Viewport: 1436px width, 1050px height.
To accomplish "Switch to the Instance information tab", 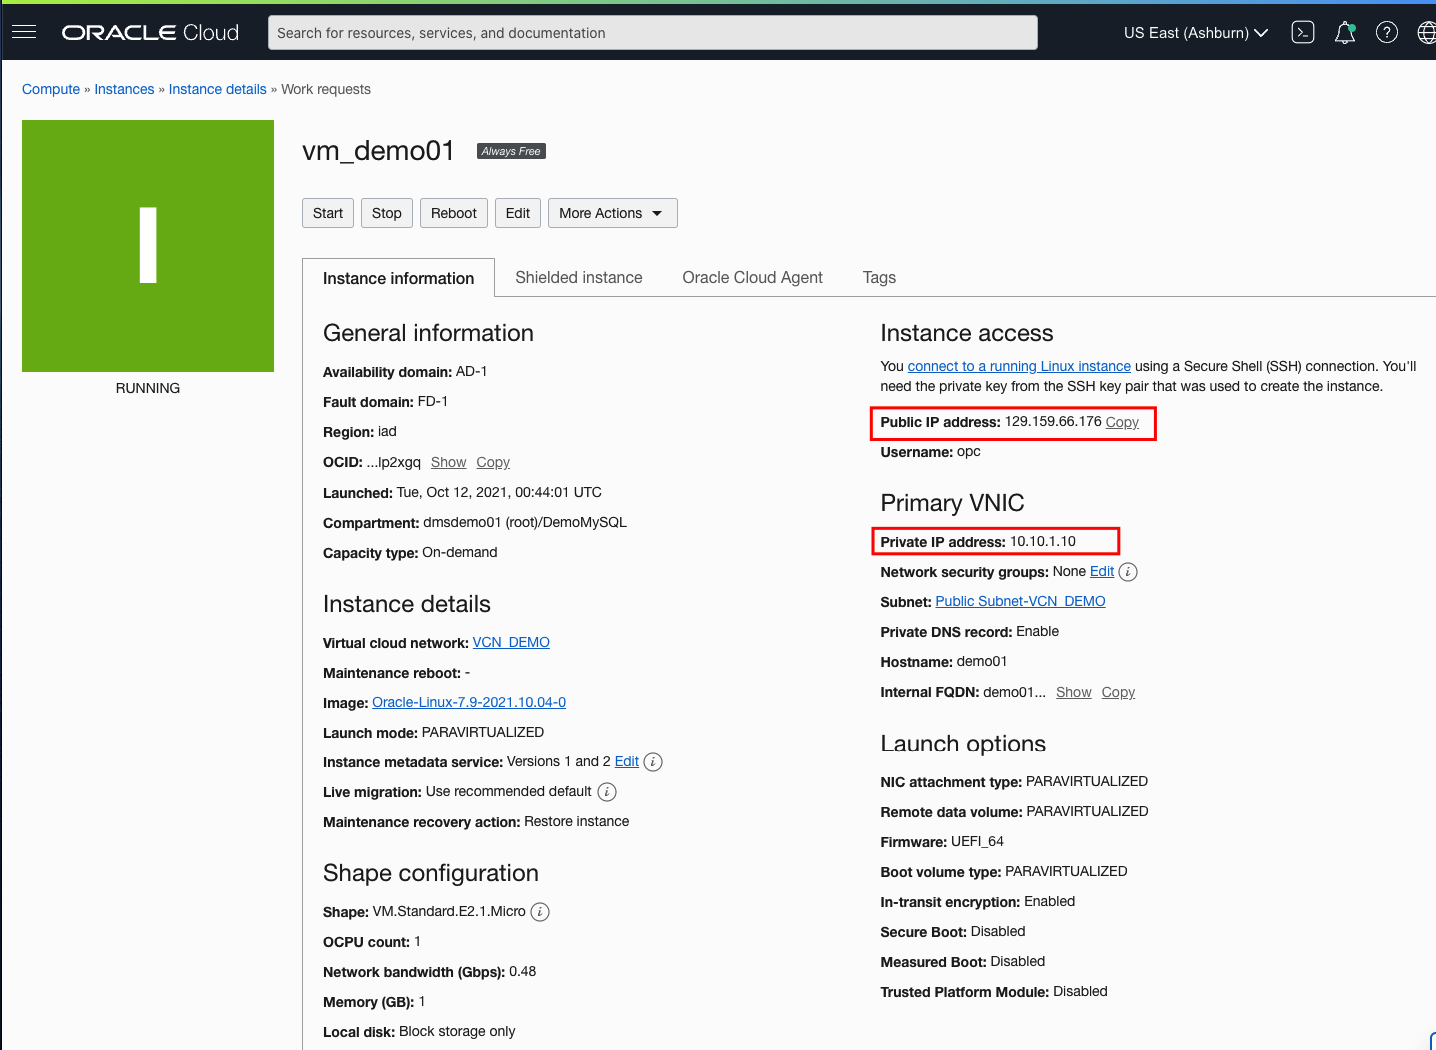I will click(x=398, y=278).
